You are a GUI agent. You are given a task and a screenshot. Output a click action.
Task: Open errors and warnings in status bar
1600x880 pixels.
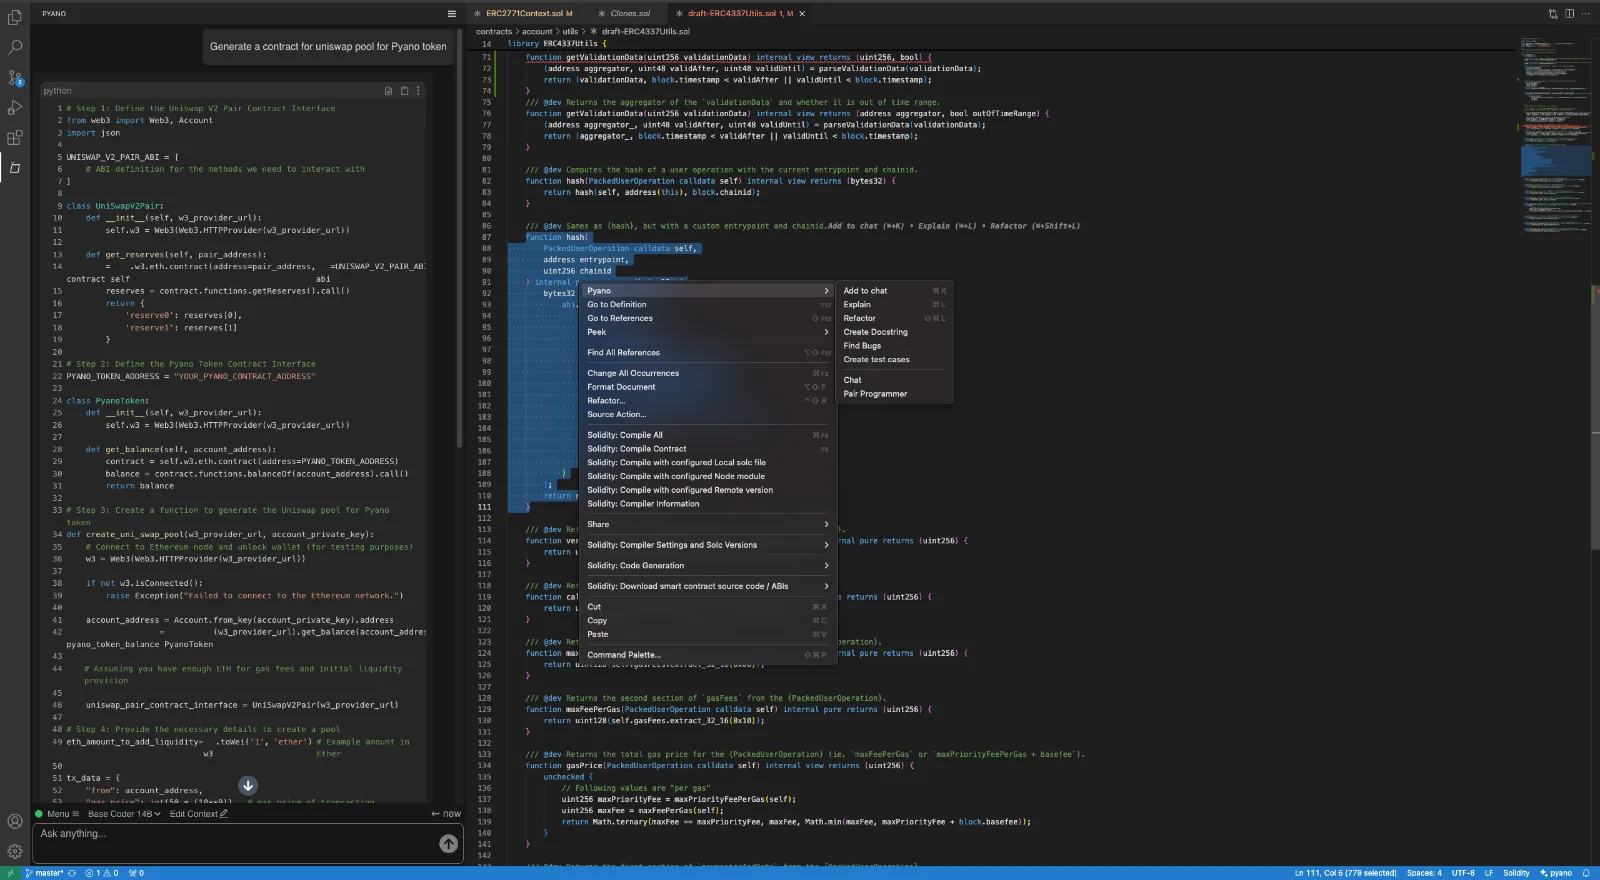tap(101, 873)
